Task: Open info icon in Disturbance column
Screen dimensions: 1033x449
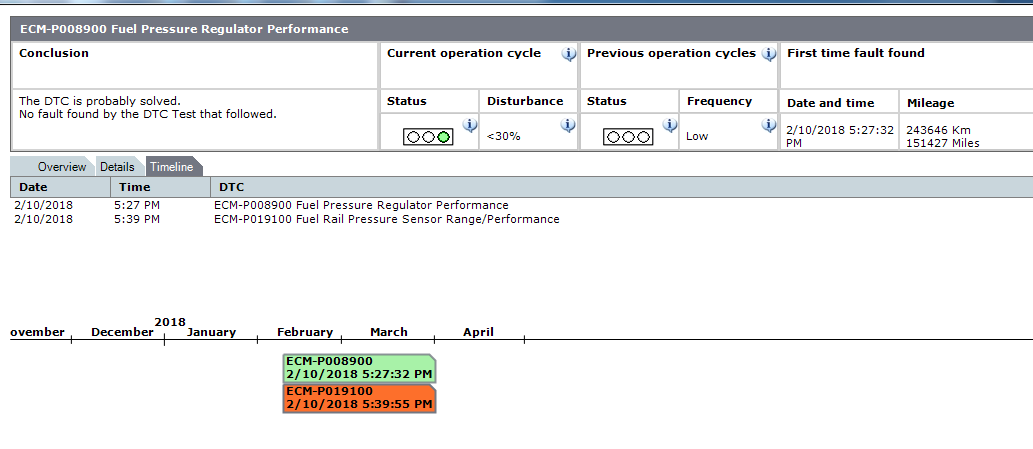Action: tap(568, 125)
